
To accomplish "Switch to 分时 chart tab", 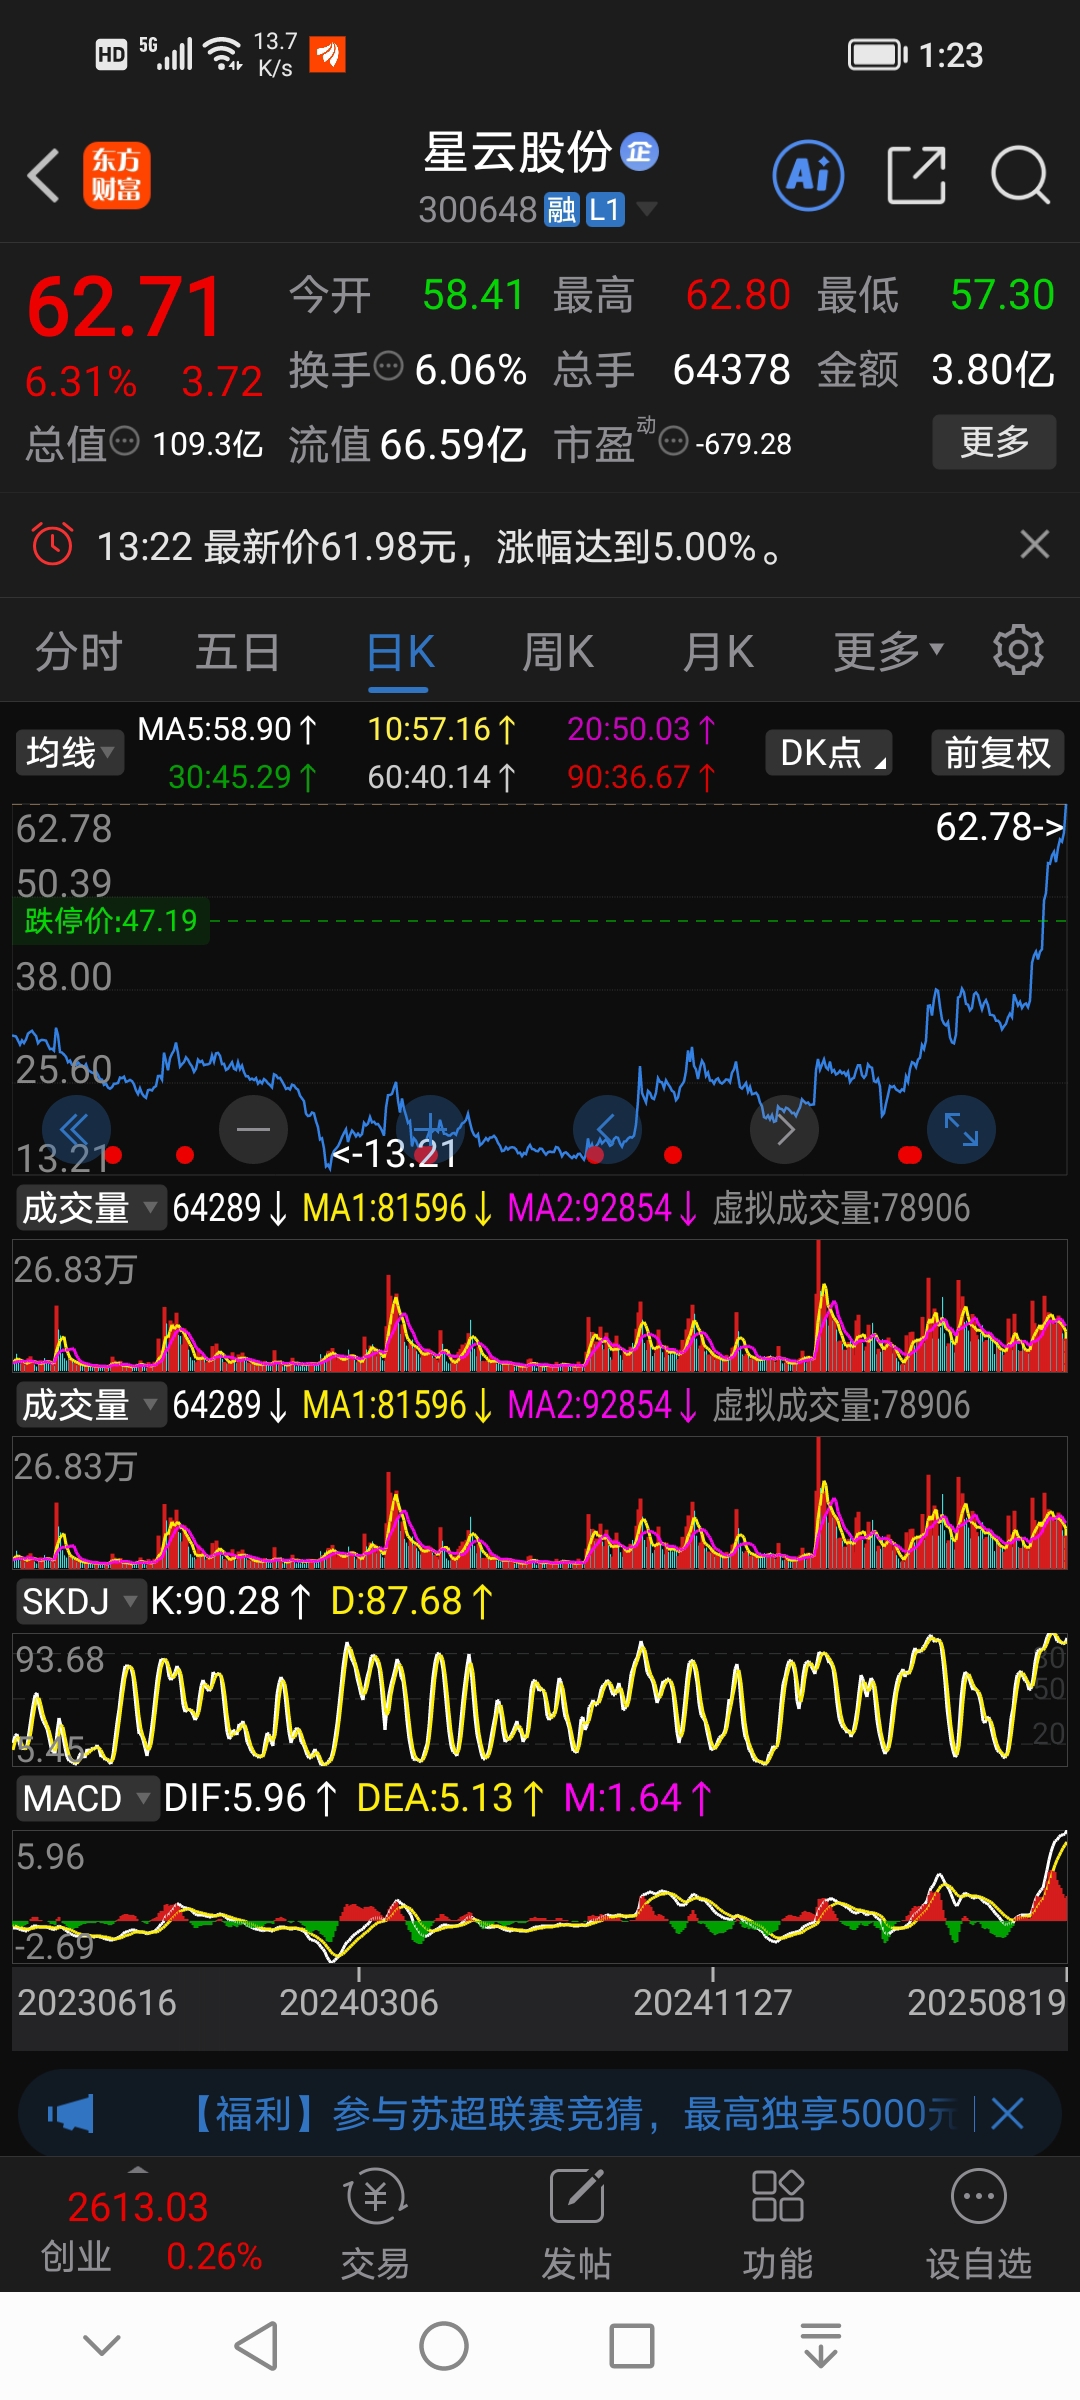I will point(78,652).
